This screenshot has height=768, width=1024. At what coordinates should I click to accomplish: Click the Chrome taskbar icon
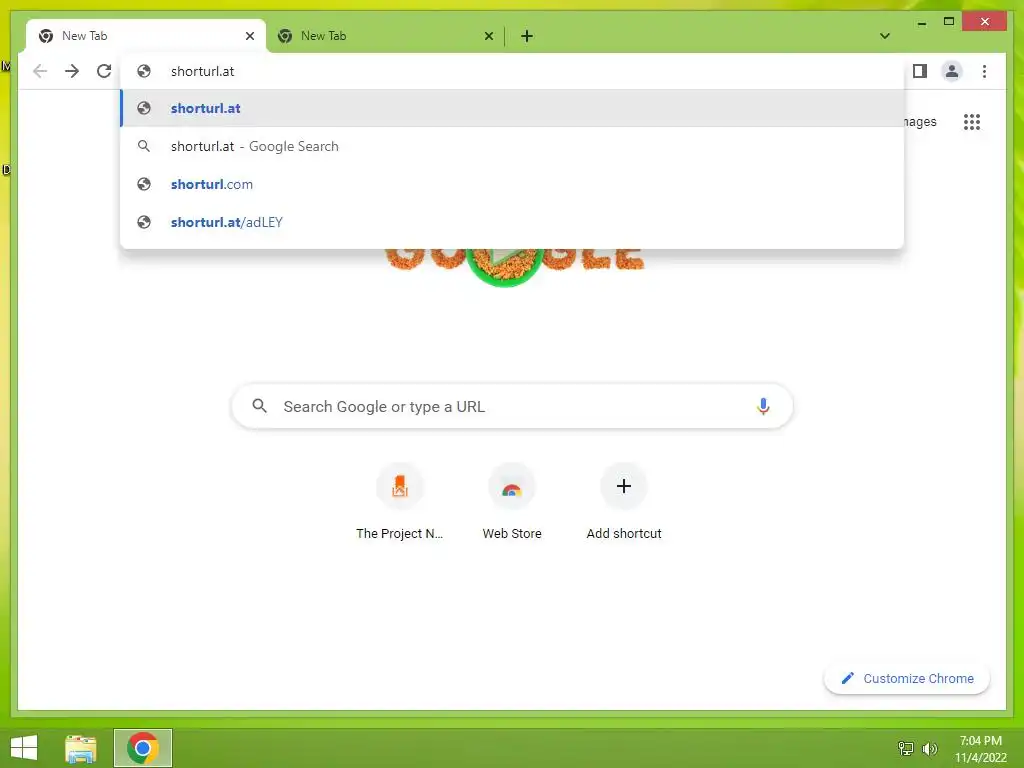pos(143,748)
